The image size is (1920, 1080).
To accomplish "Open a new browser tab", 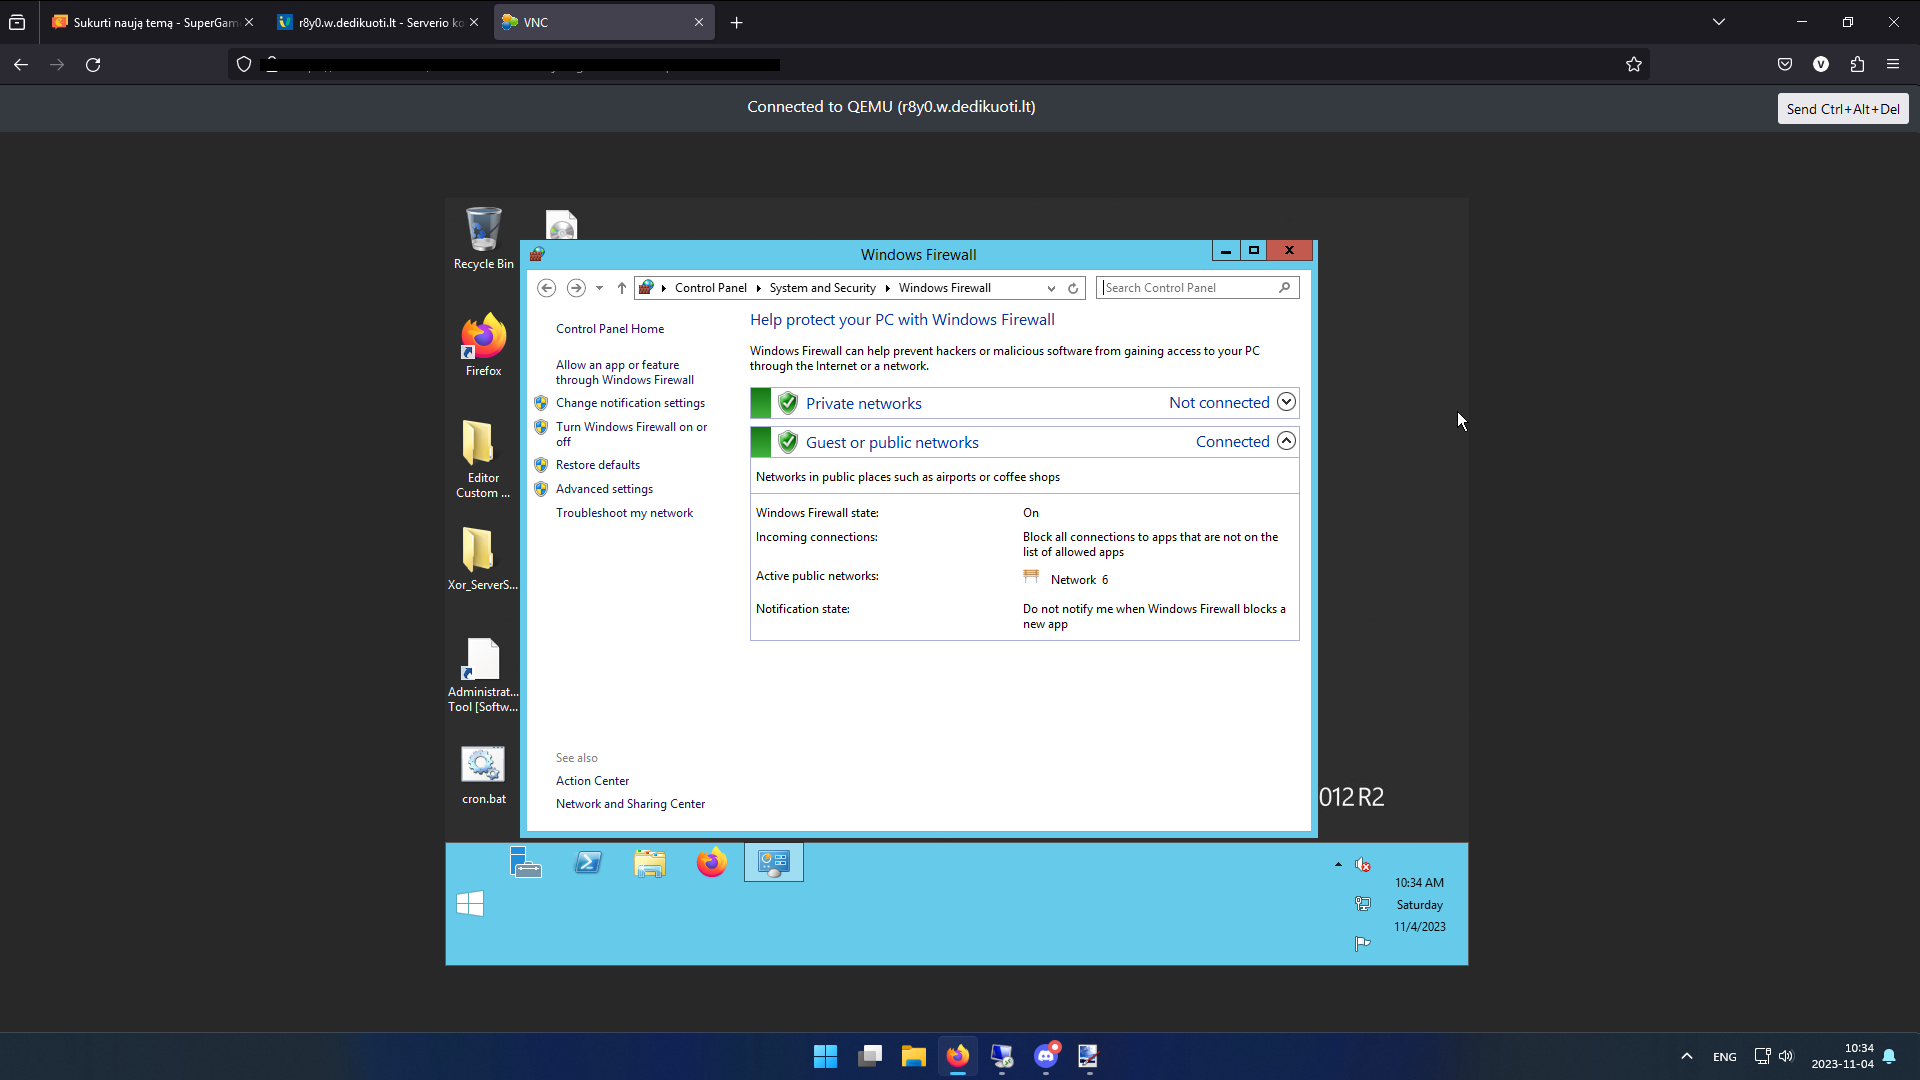I will pos(737,22).
